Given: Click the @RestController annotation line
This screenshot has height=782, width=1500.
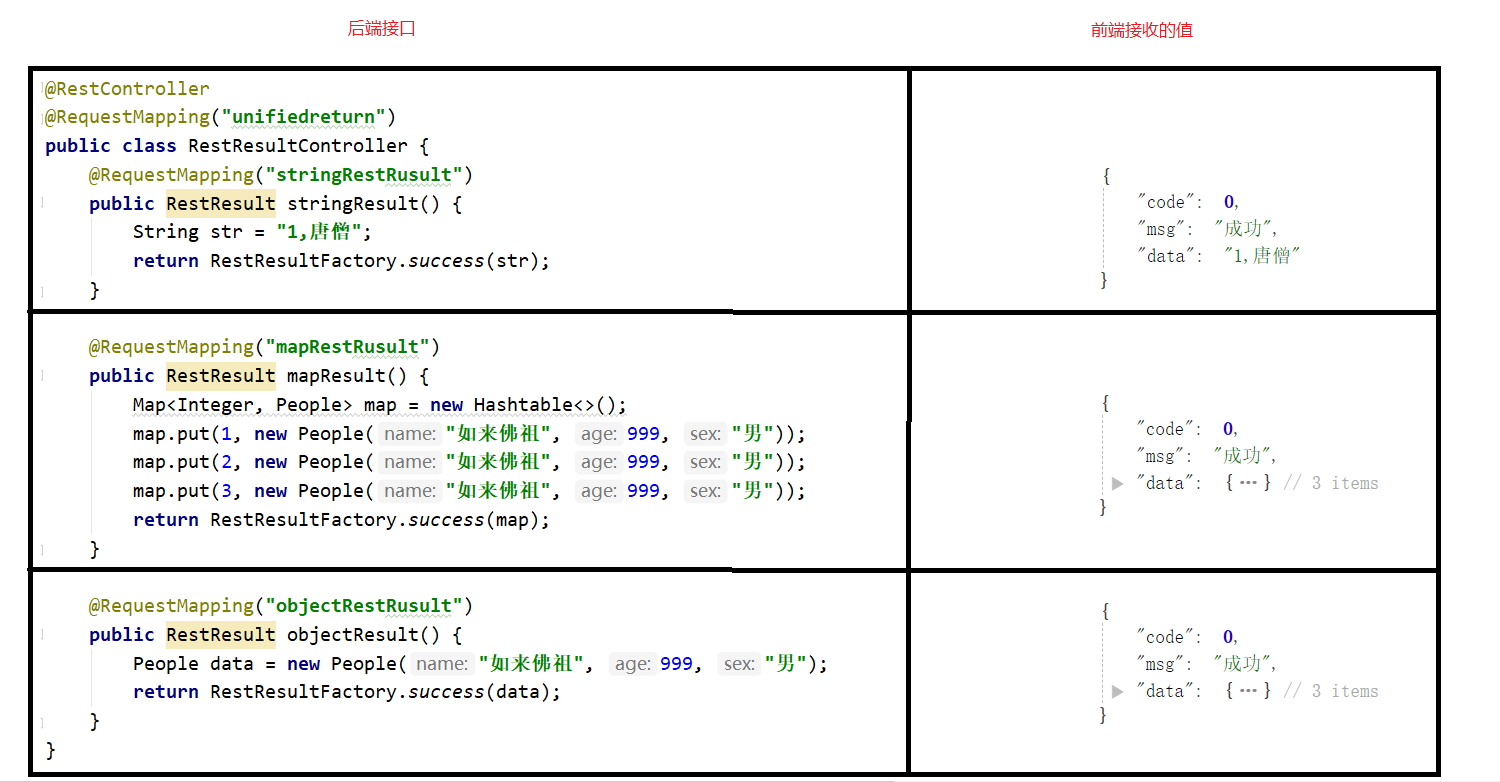Looking at the screenshot, I should [127, 88].
